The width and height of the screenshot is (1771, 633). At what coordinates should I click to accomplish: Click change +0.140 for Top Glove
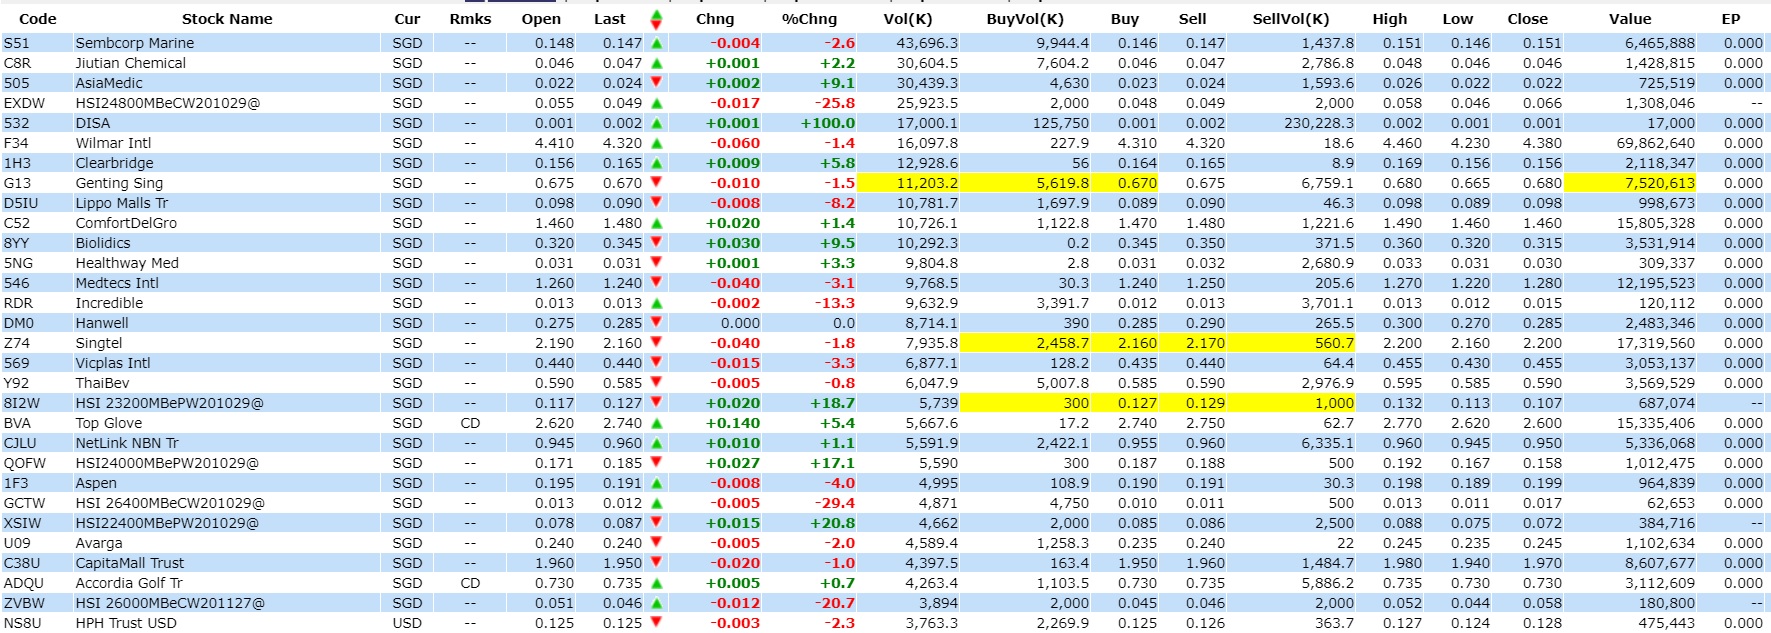(733, 423)
